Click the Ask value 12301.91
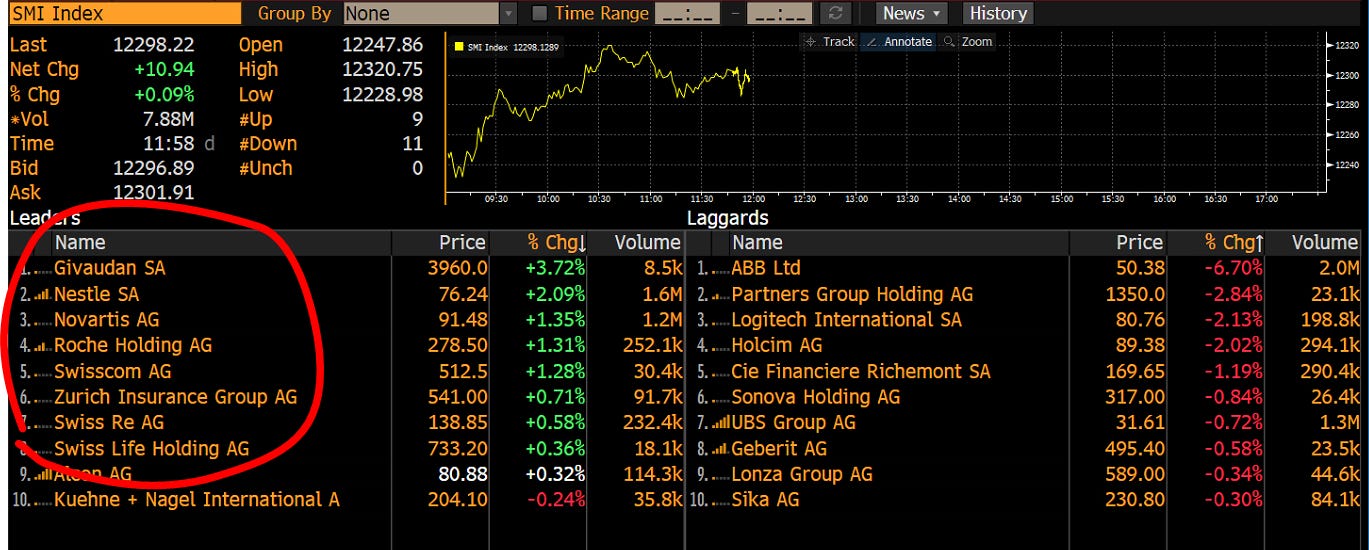 tap(154, 192)
